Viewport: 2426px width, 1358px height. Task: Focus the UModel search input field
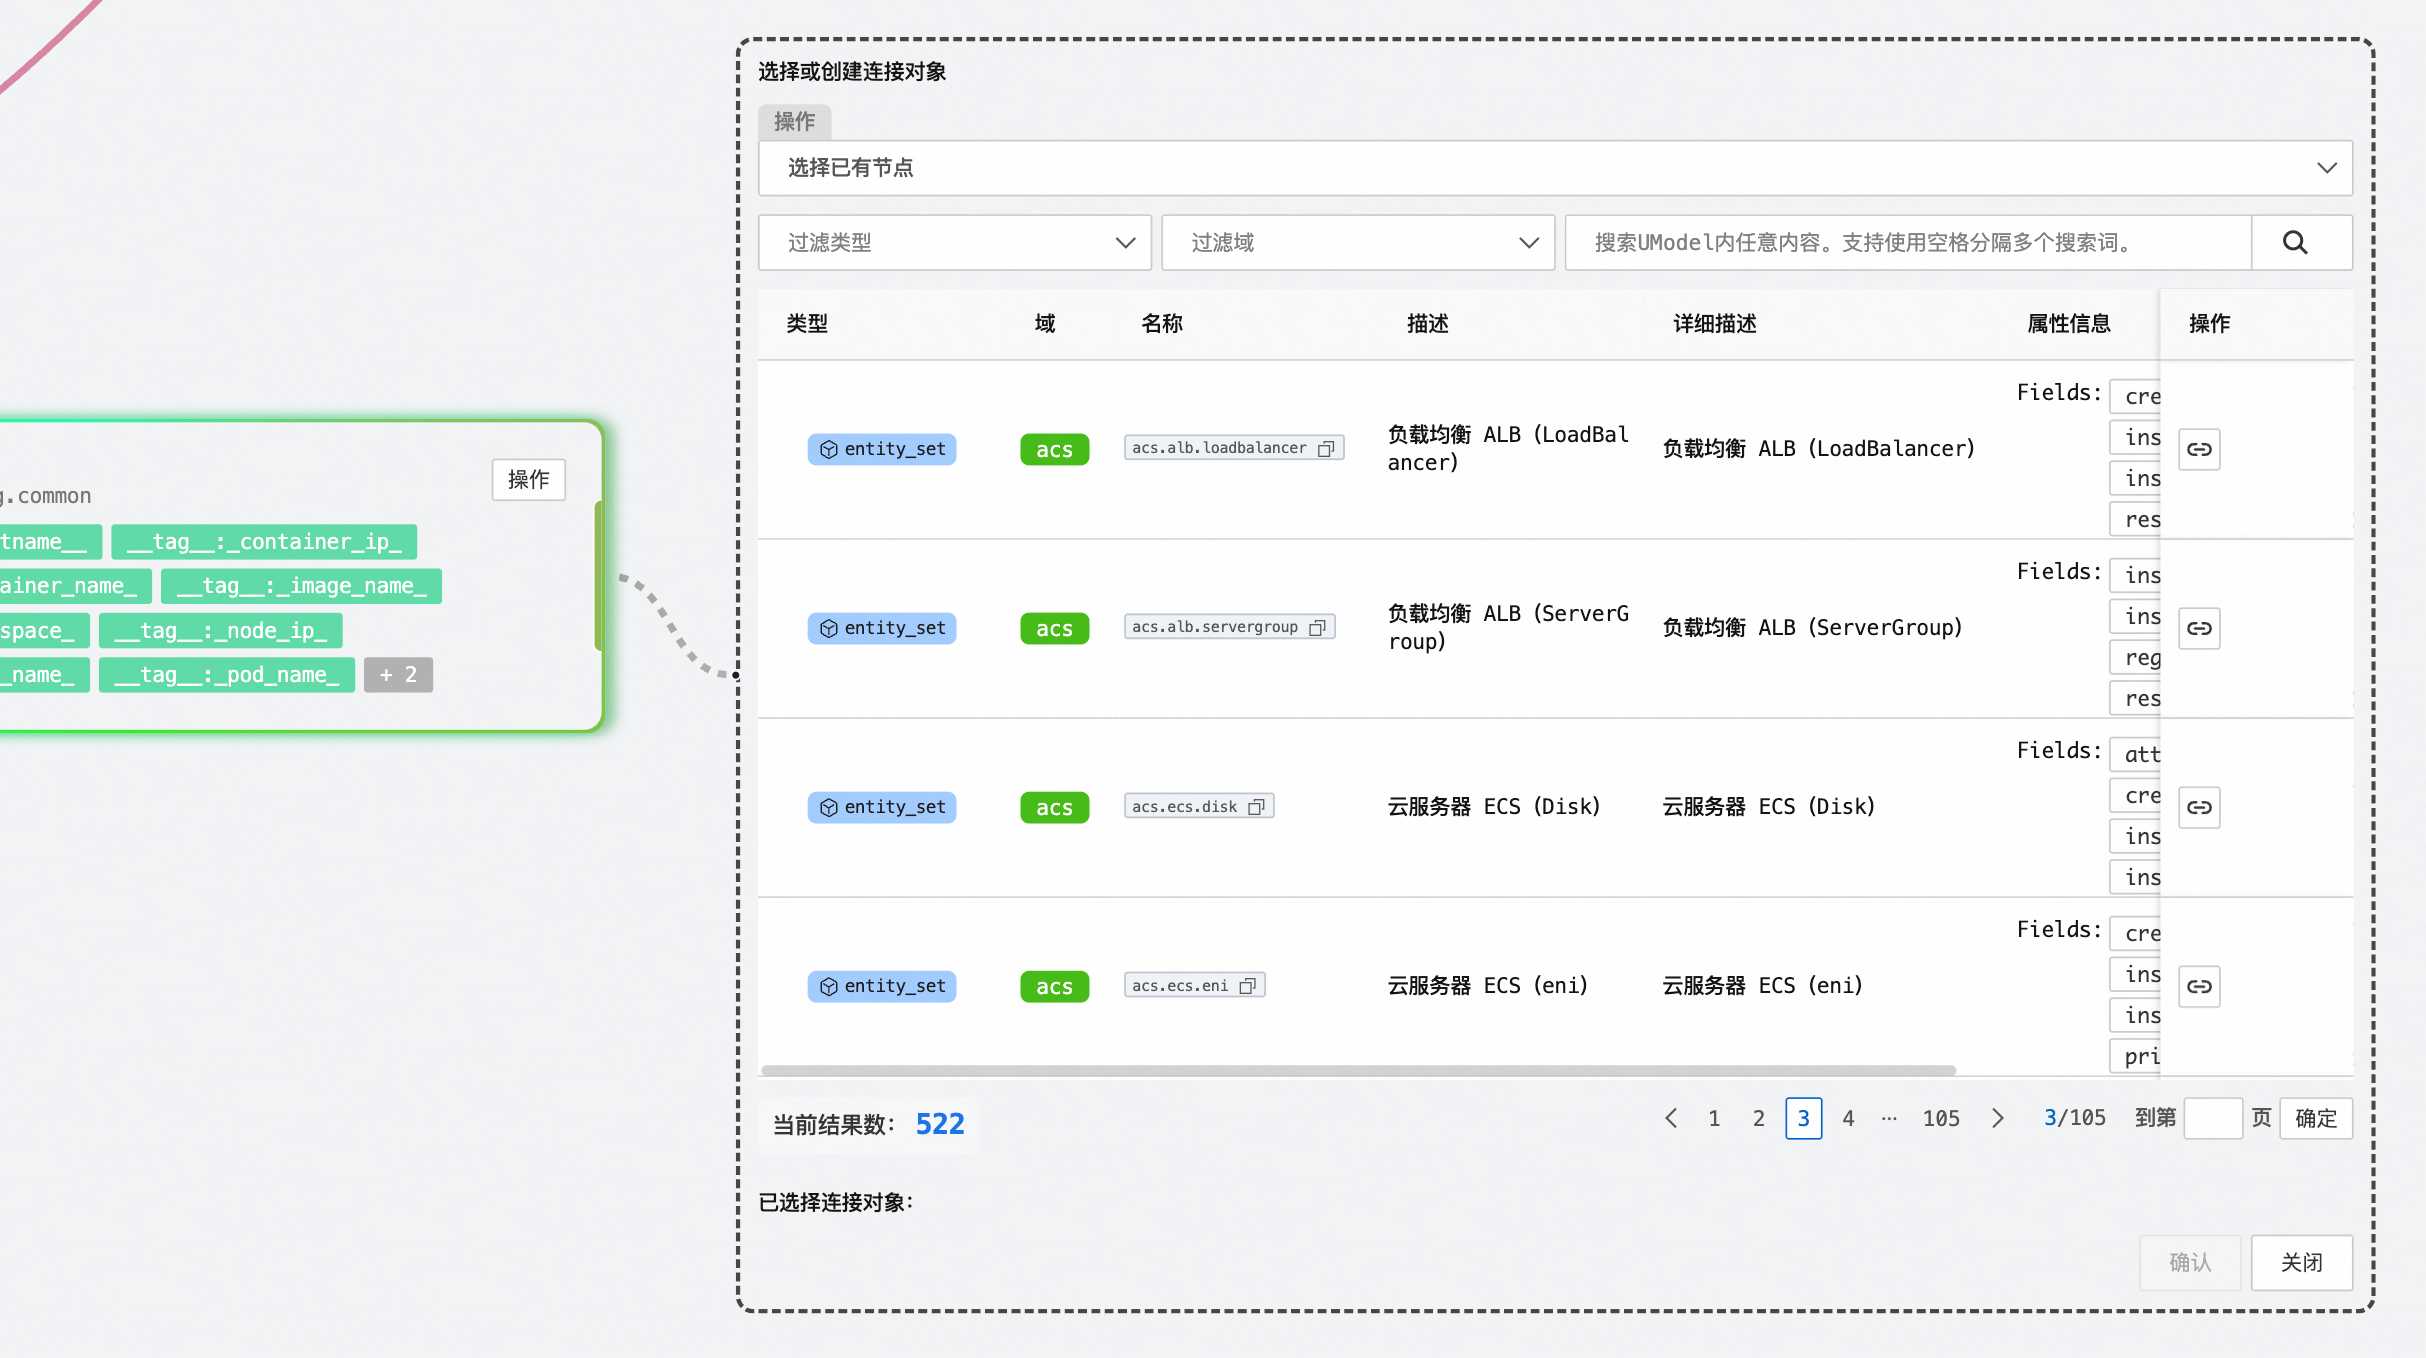click(x=1908, y=242)
